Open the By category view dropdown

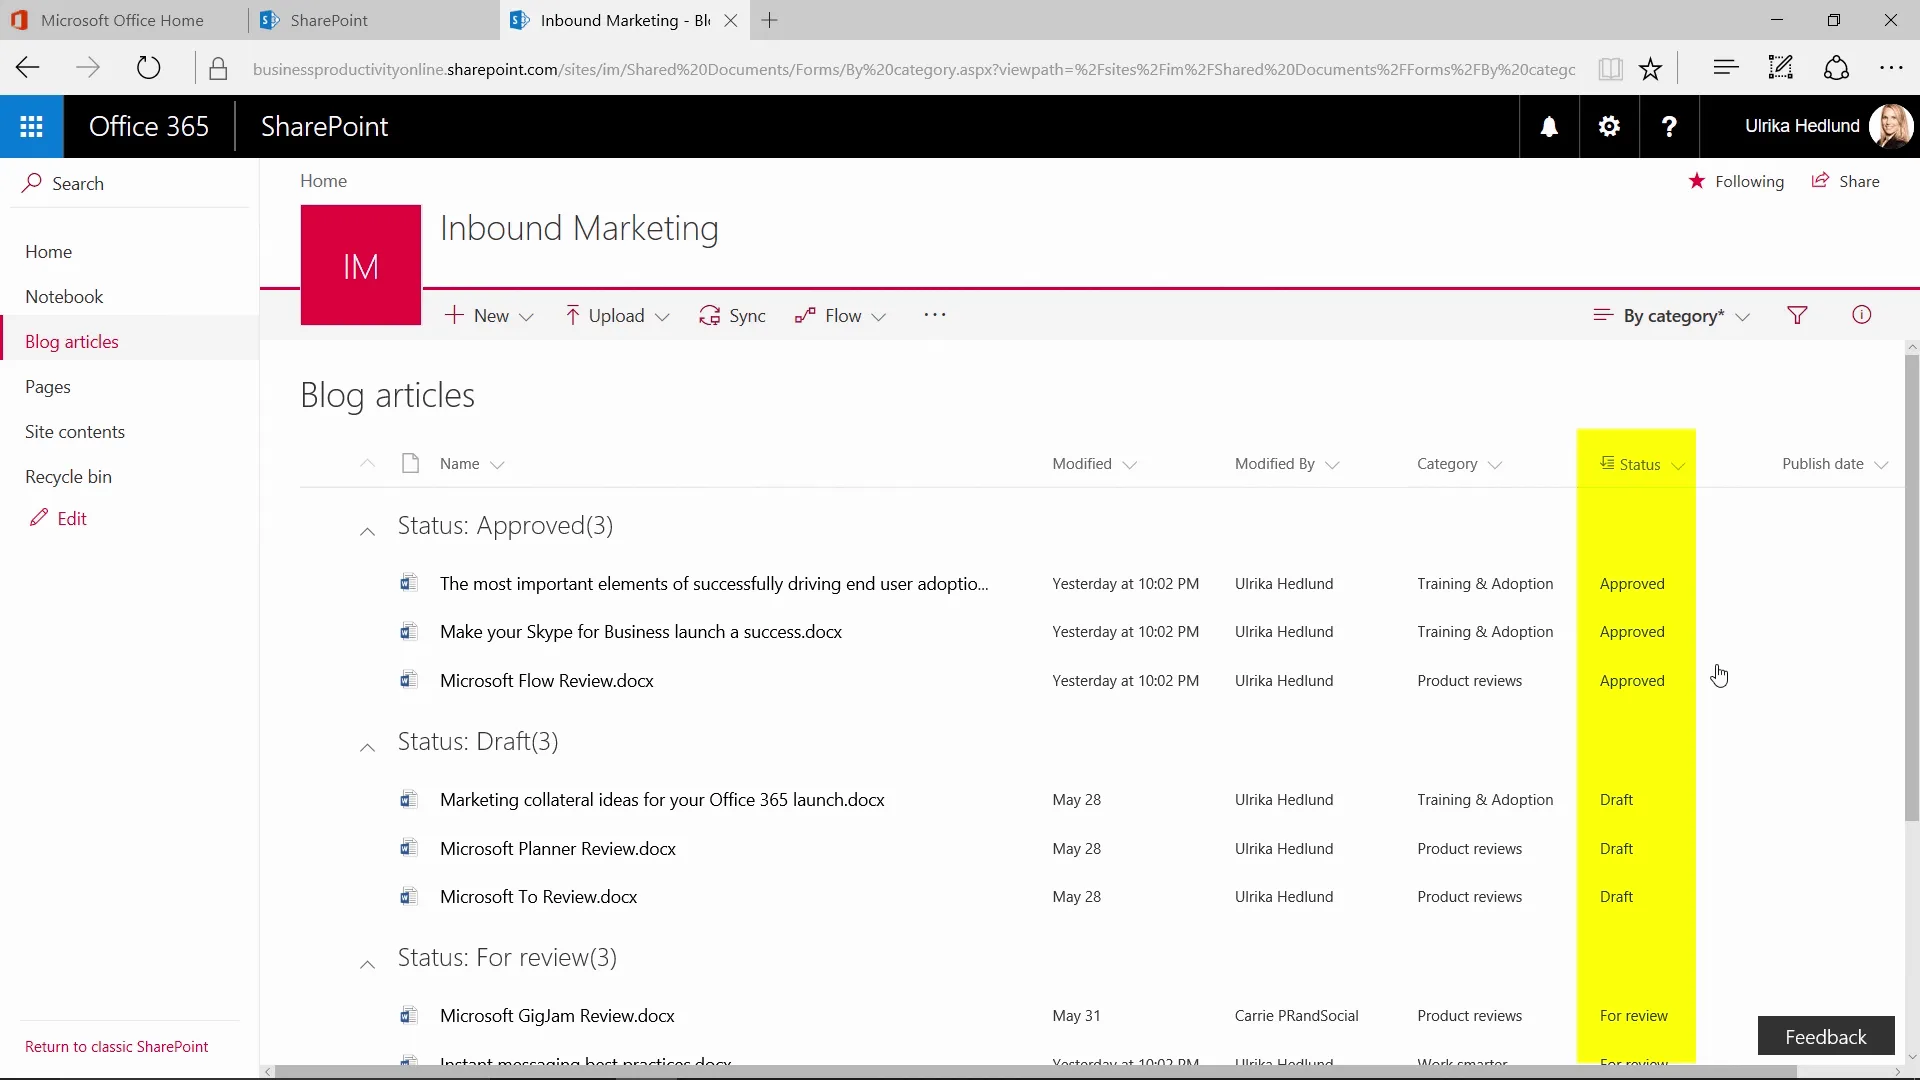click(x=1671, y=316)
